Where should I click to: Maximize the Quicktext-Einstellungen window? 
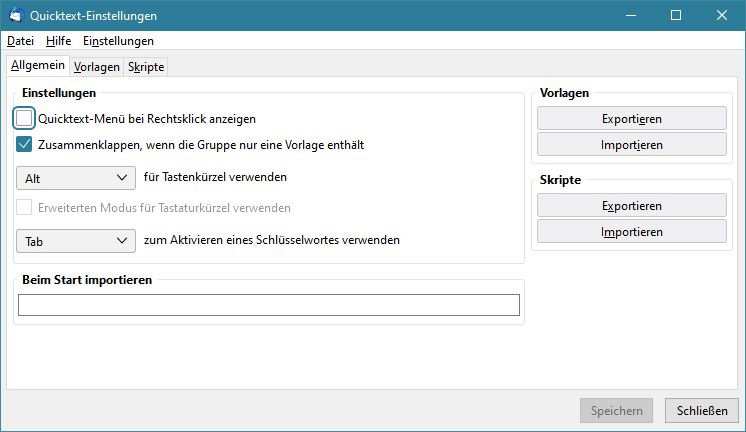click(x=676, y=15)
